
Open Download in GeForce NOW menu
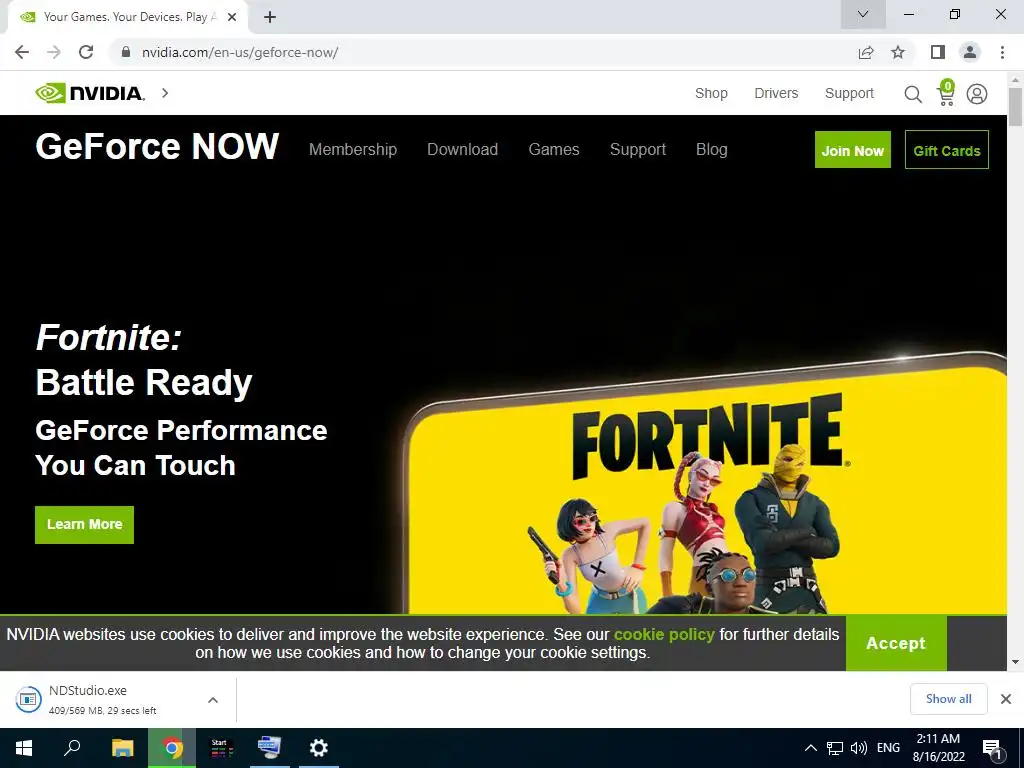click(x=462, y=150)
